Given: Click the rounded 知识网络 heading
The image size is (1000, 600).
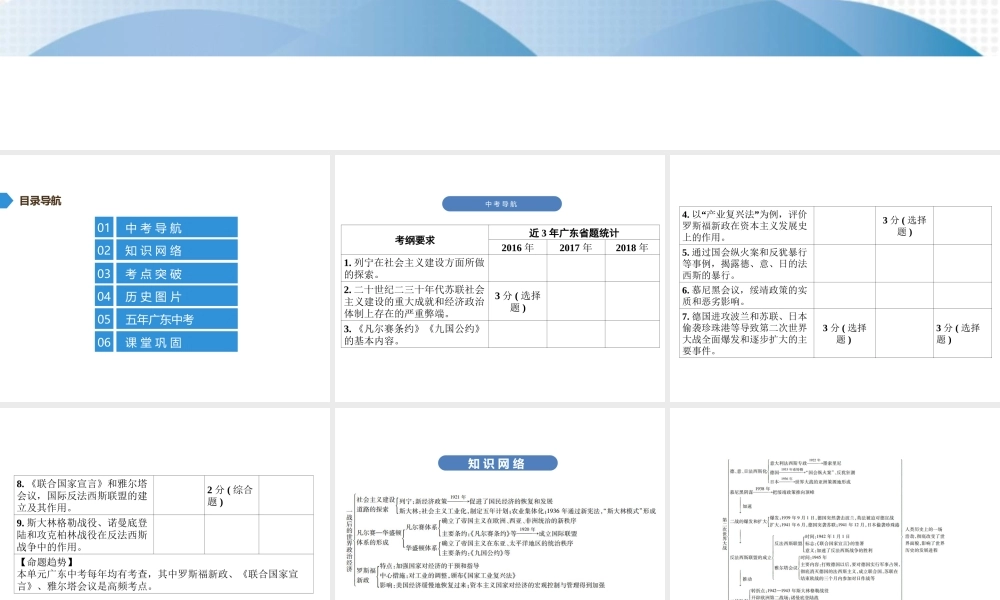Looking at the screenshot, I should [497, 464].
